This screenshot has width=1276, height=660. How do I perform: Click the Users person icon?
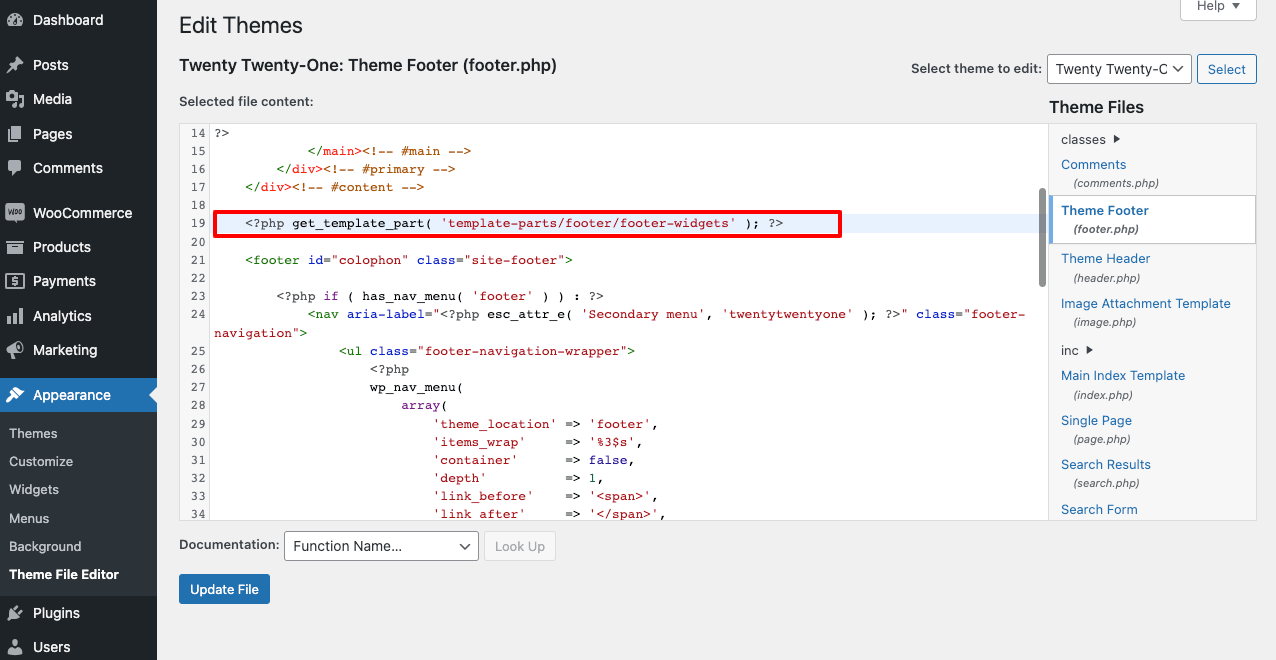[15, 647]
